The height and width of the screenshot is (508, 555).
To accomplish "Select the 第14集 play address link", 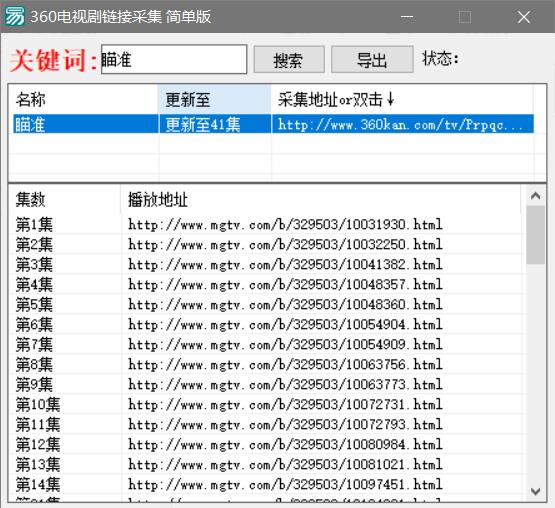I will (x=285, y=484).
